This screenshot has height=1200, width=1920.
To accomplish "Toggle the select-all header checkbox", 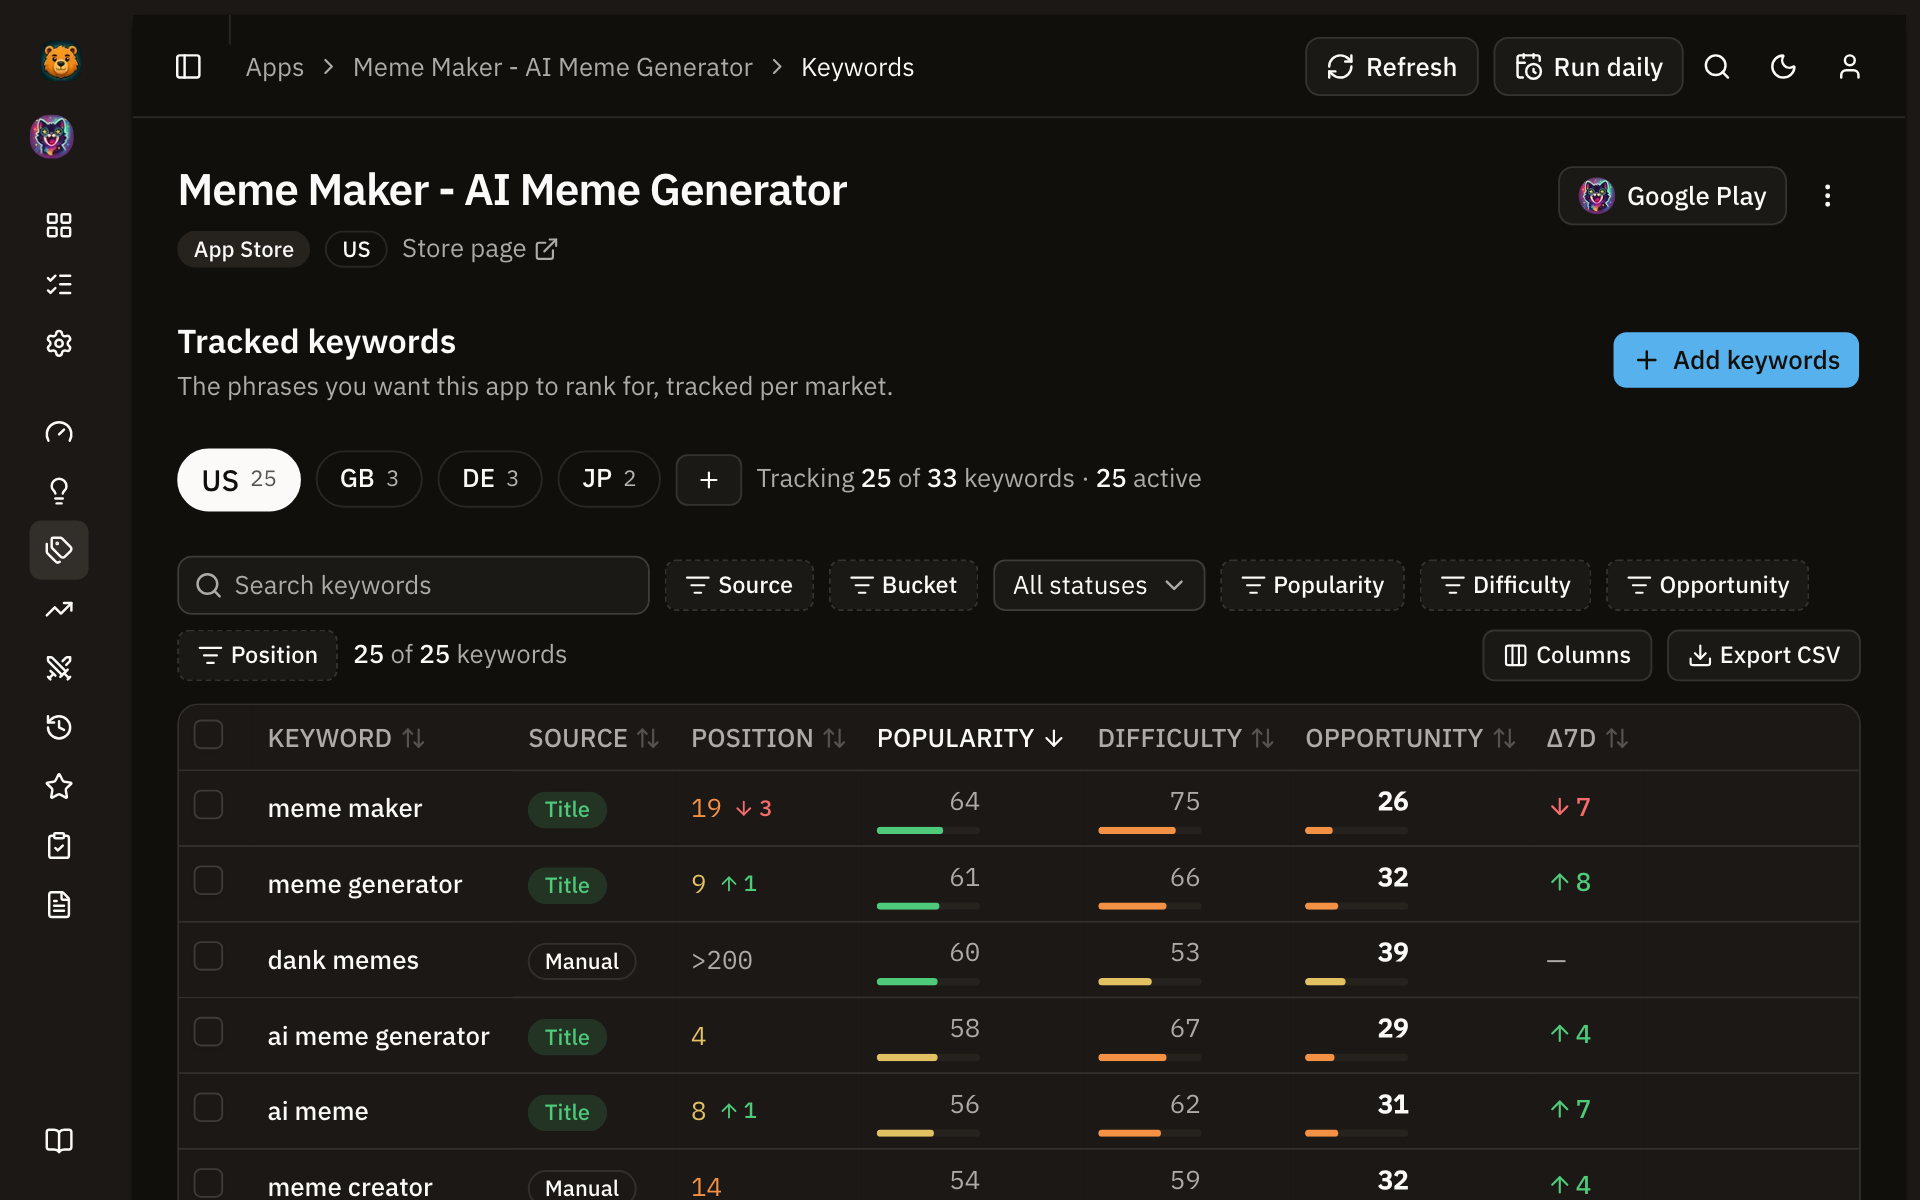I will (208, 735).
